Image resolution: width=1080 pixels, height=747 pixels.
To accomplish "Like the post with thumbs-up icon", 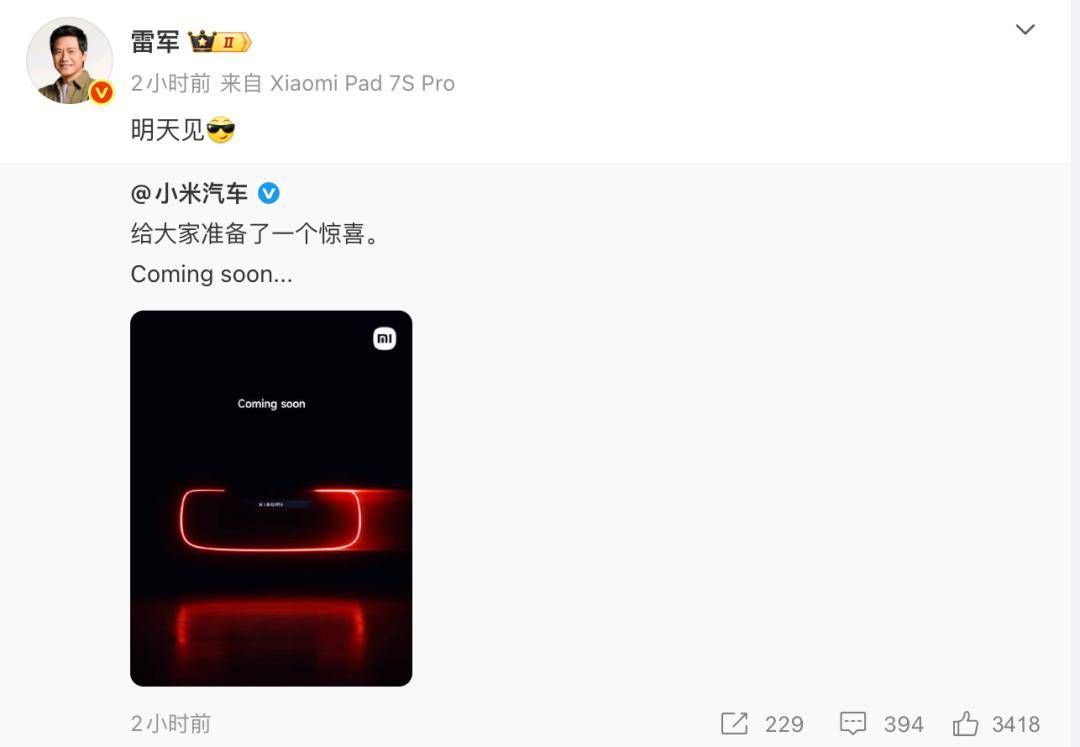I will 965,723.
